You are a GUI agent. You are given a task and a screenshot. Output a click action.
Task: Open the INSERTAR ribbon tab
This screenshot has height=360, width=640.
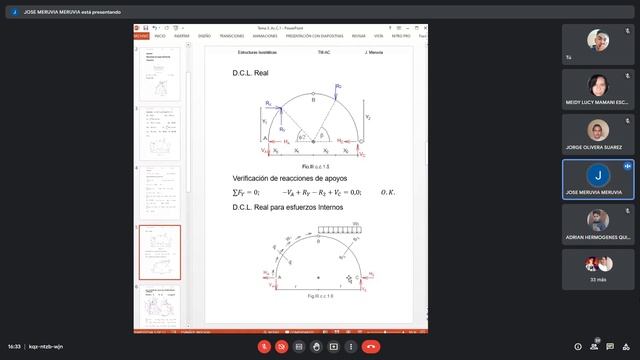[x=182, y=36]
